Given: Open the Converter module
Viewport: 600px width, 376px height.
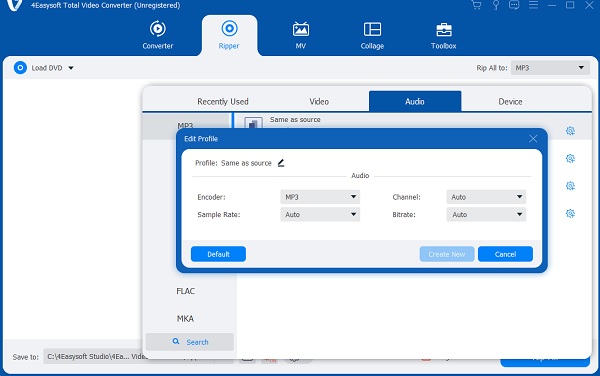Looking at the screenshot, I should 158,36.
